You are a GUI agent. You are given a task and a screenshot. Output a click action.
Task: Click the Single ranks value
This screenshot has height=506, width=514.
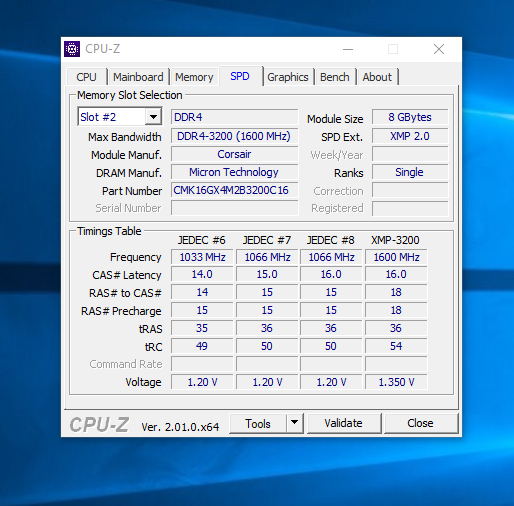(410, 172)
